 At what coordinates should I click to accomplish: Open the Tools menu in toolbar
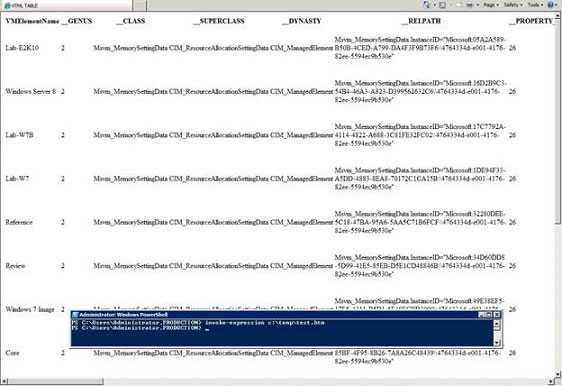[x=535, y=5]
